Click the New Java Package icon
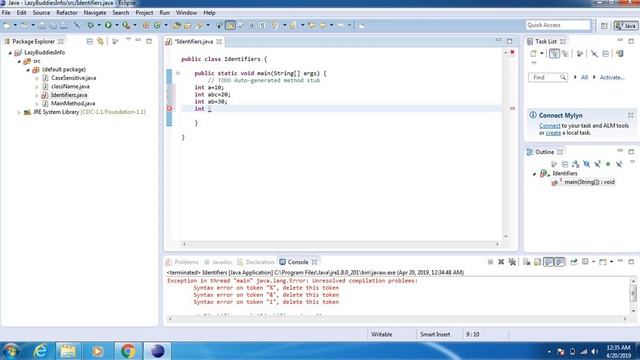 pos(146,25)
